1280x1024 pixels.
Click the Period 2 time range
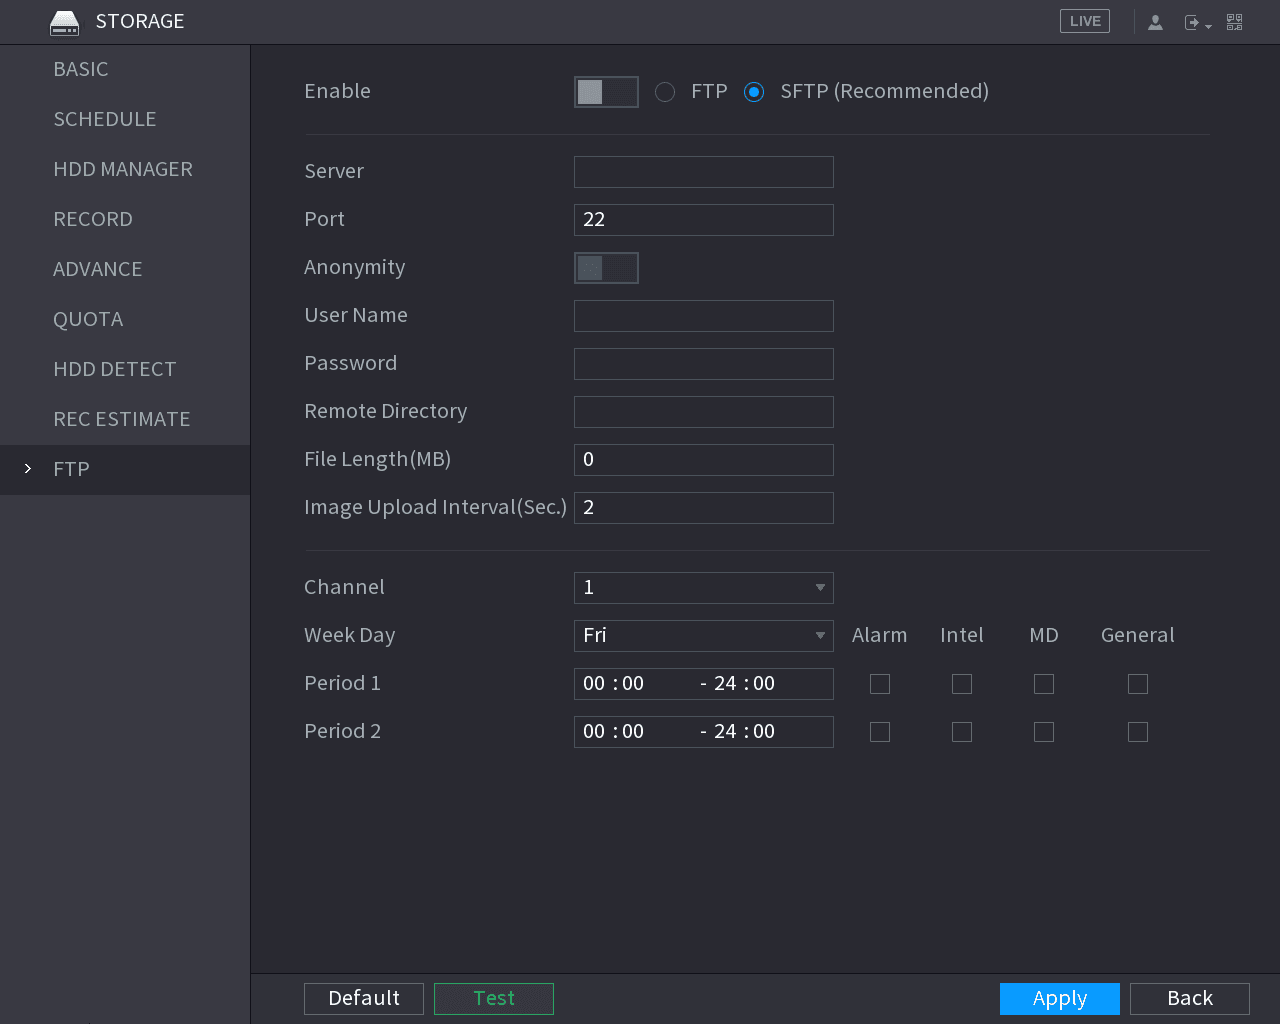pos(704,732)
